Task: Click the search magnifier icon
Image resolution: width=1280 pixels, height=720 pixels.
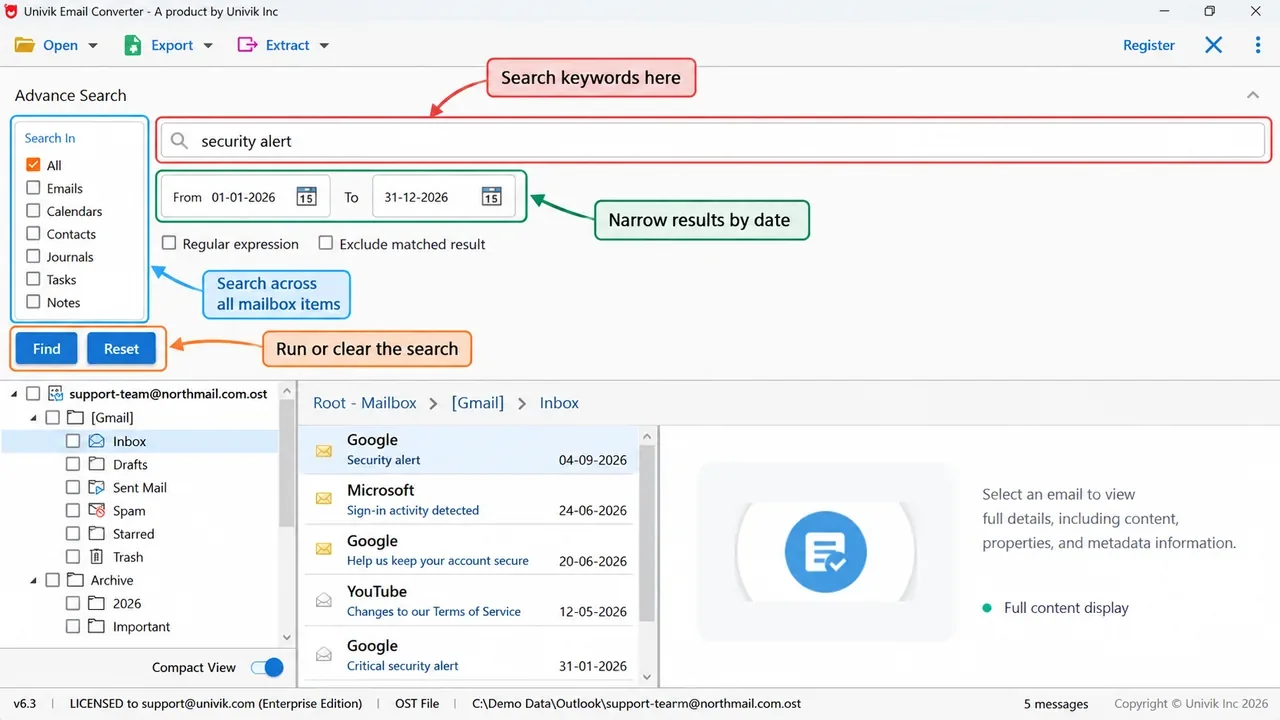Action: pos(179,141)
